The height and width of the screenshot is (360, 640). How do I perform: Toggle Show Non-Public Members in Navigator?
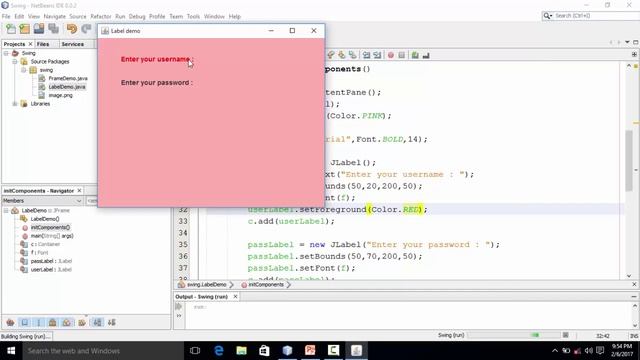coord(53,322)
